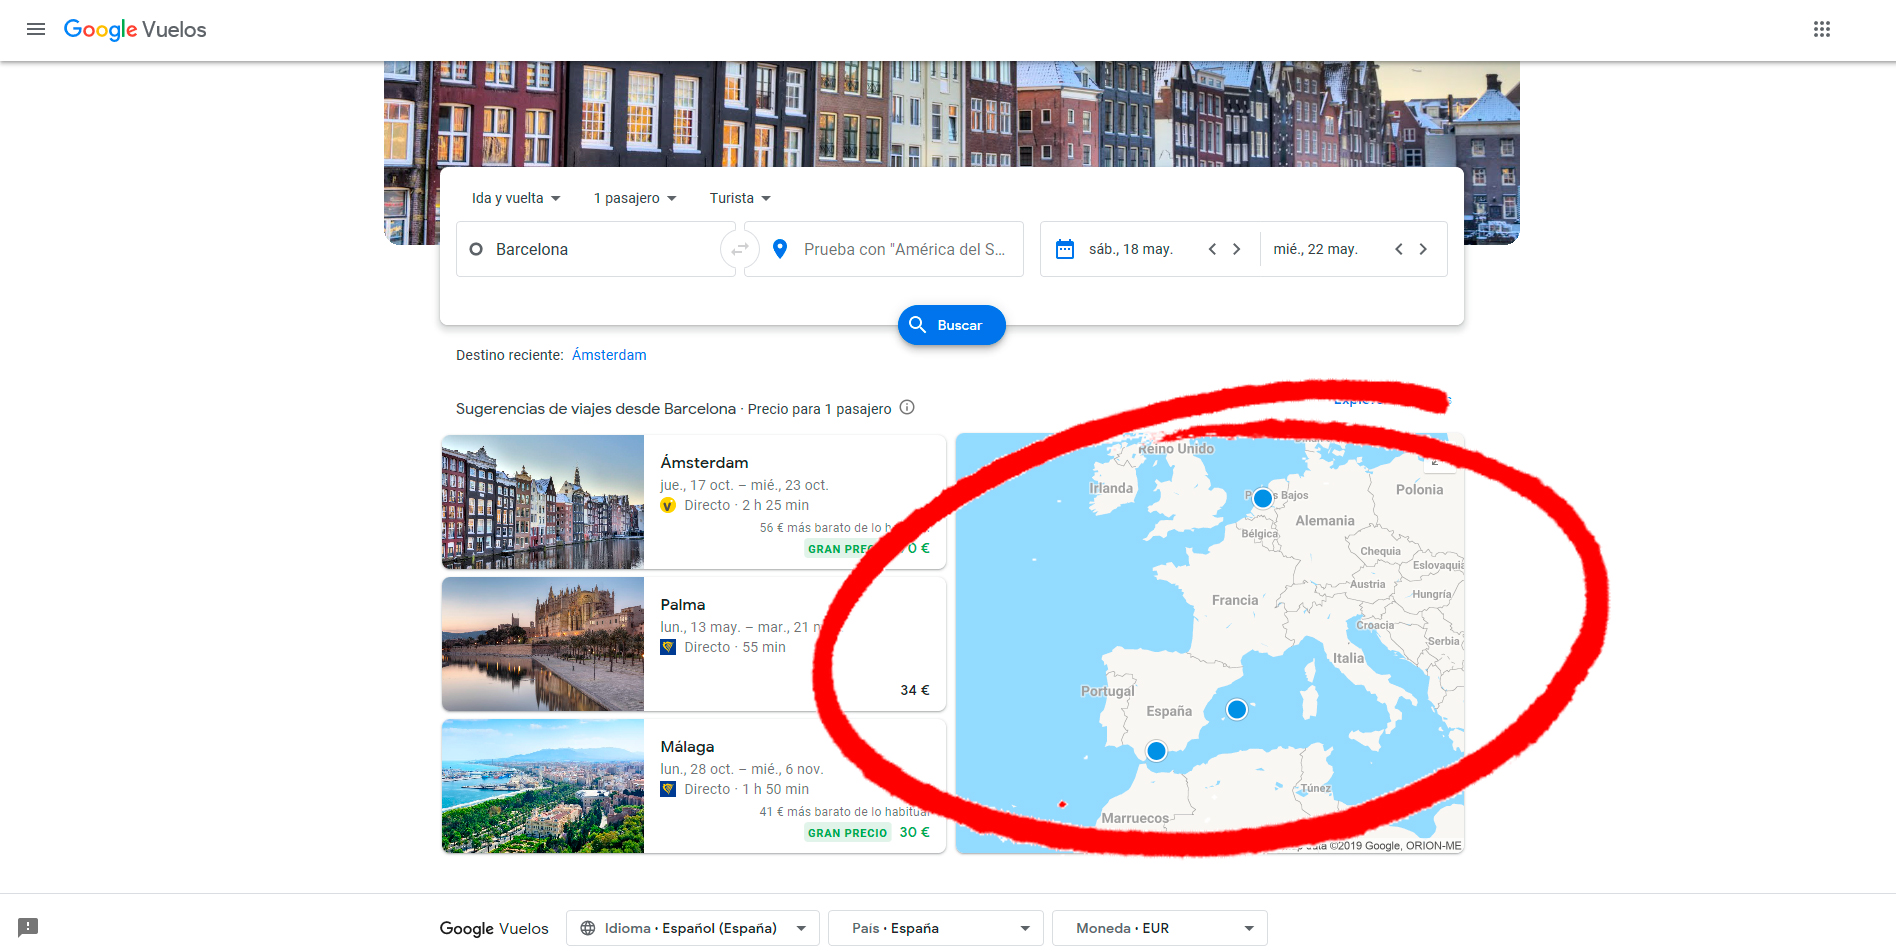This screenshot has height=951, width=1896.
Task: Select the Málaga trip title
Action: coord(687,747)
